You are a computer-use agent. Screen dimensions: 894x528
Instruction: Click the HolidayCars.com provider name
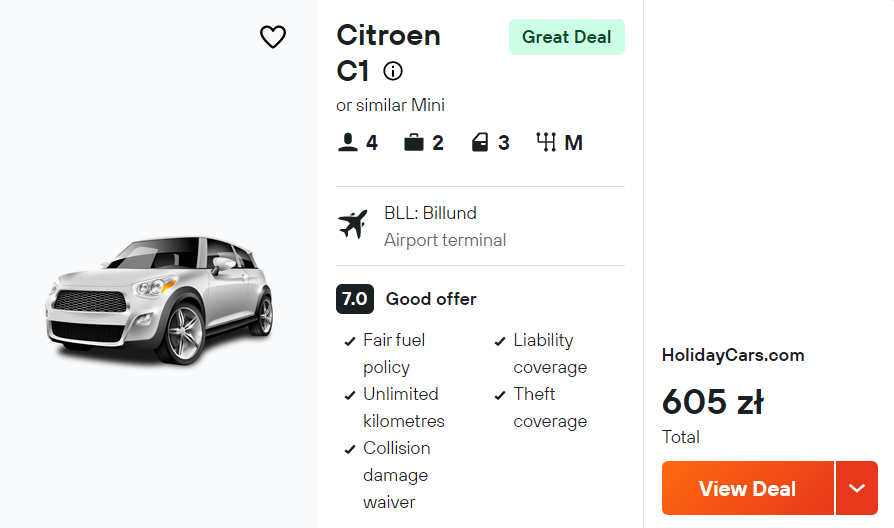[x=733, y=355]
